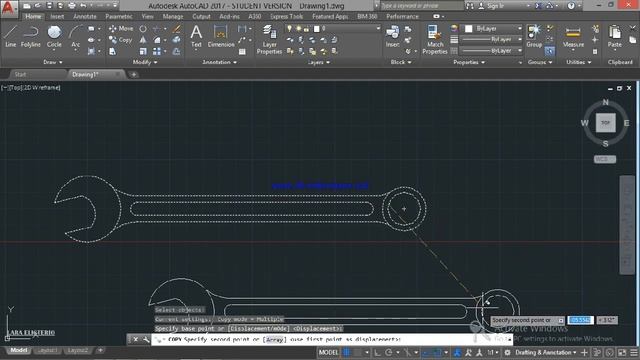Screen dimensions: 640x360
Task: Click the Group tool
Action: [x=534, y=36]
